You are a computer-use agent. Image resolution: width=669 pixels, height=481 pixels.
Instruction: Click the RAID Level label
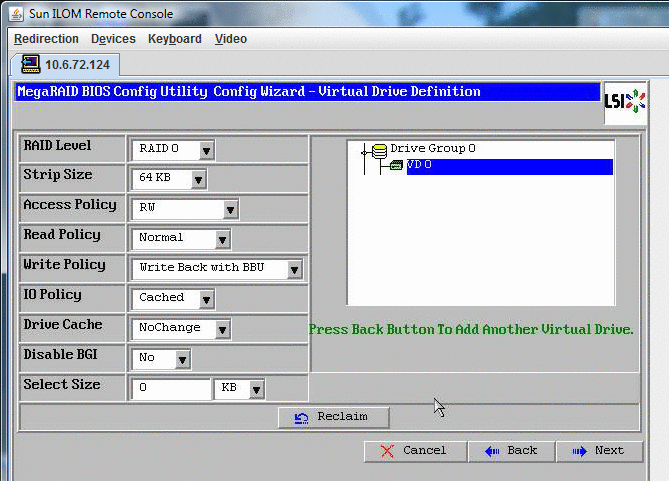click(57, 146)
